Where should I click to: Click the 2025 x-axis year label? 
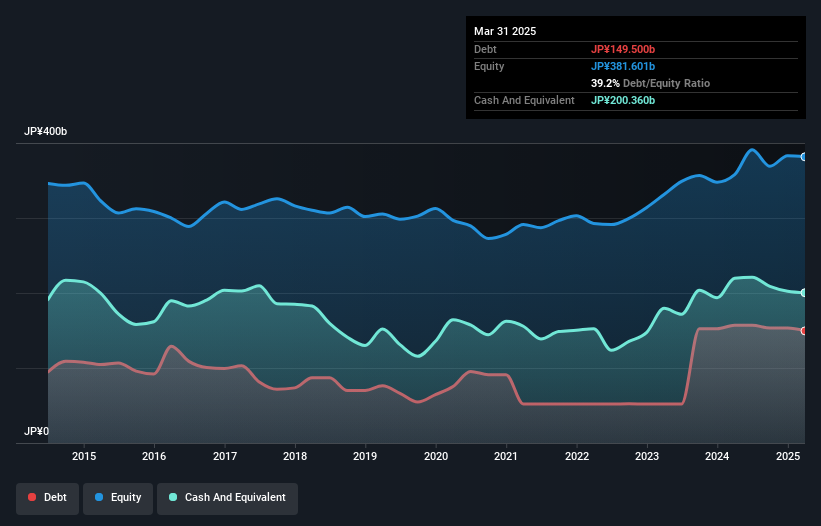(788, 457)
